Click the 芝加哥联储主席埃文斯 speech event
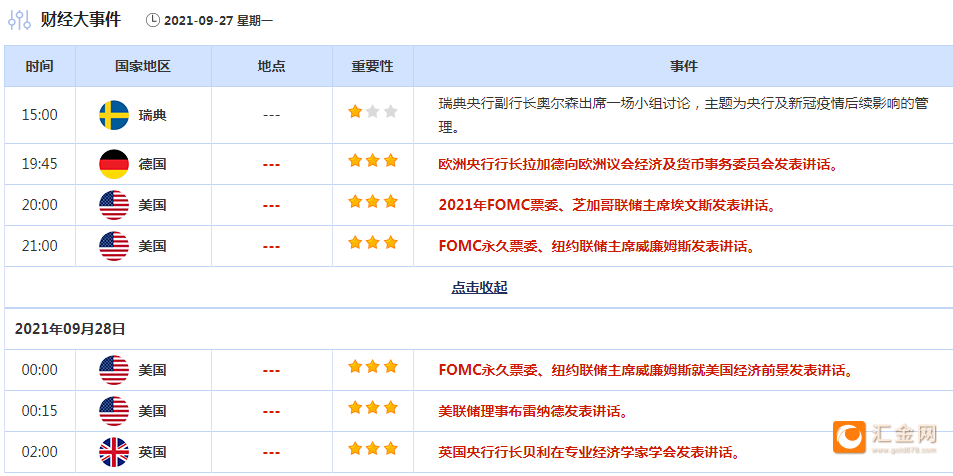The height and width of the screenshot is (476, 953). [607, 206]
